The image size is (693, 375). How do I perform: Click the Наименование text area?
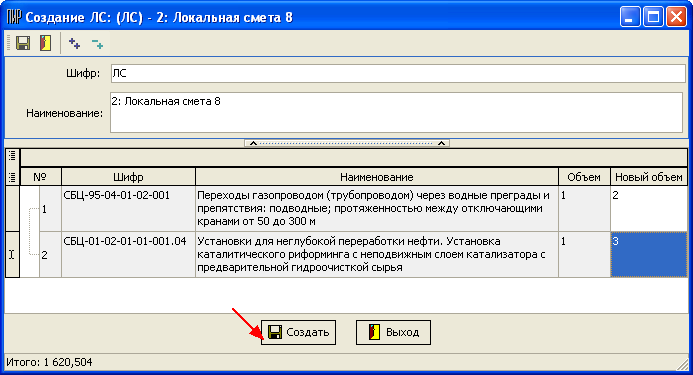(x=396, y=112)
